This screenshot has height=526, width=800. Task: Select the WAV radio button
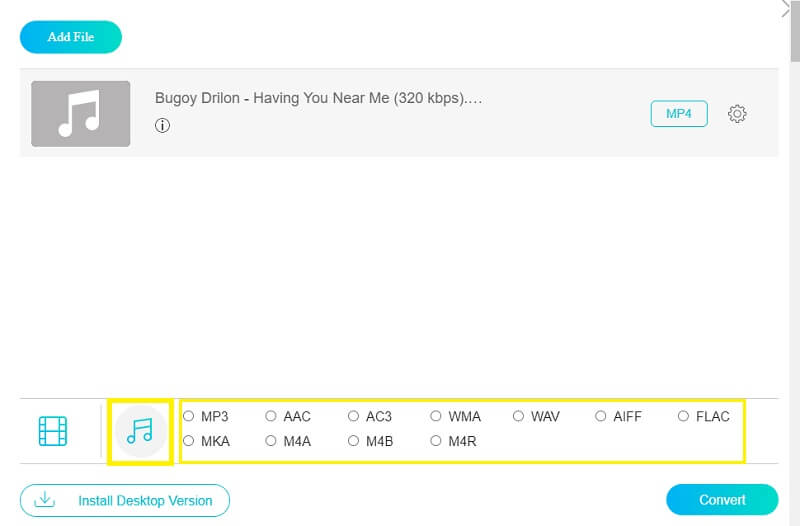pyautogui.click(x=519, y=416)
